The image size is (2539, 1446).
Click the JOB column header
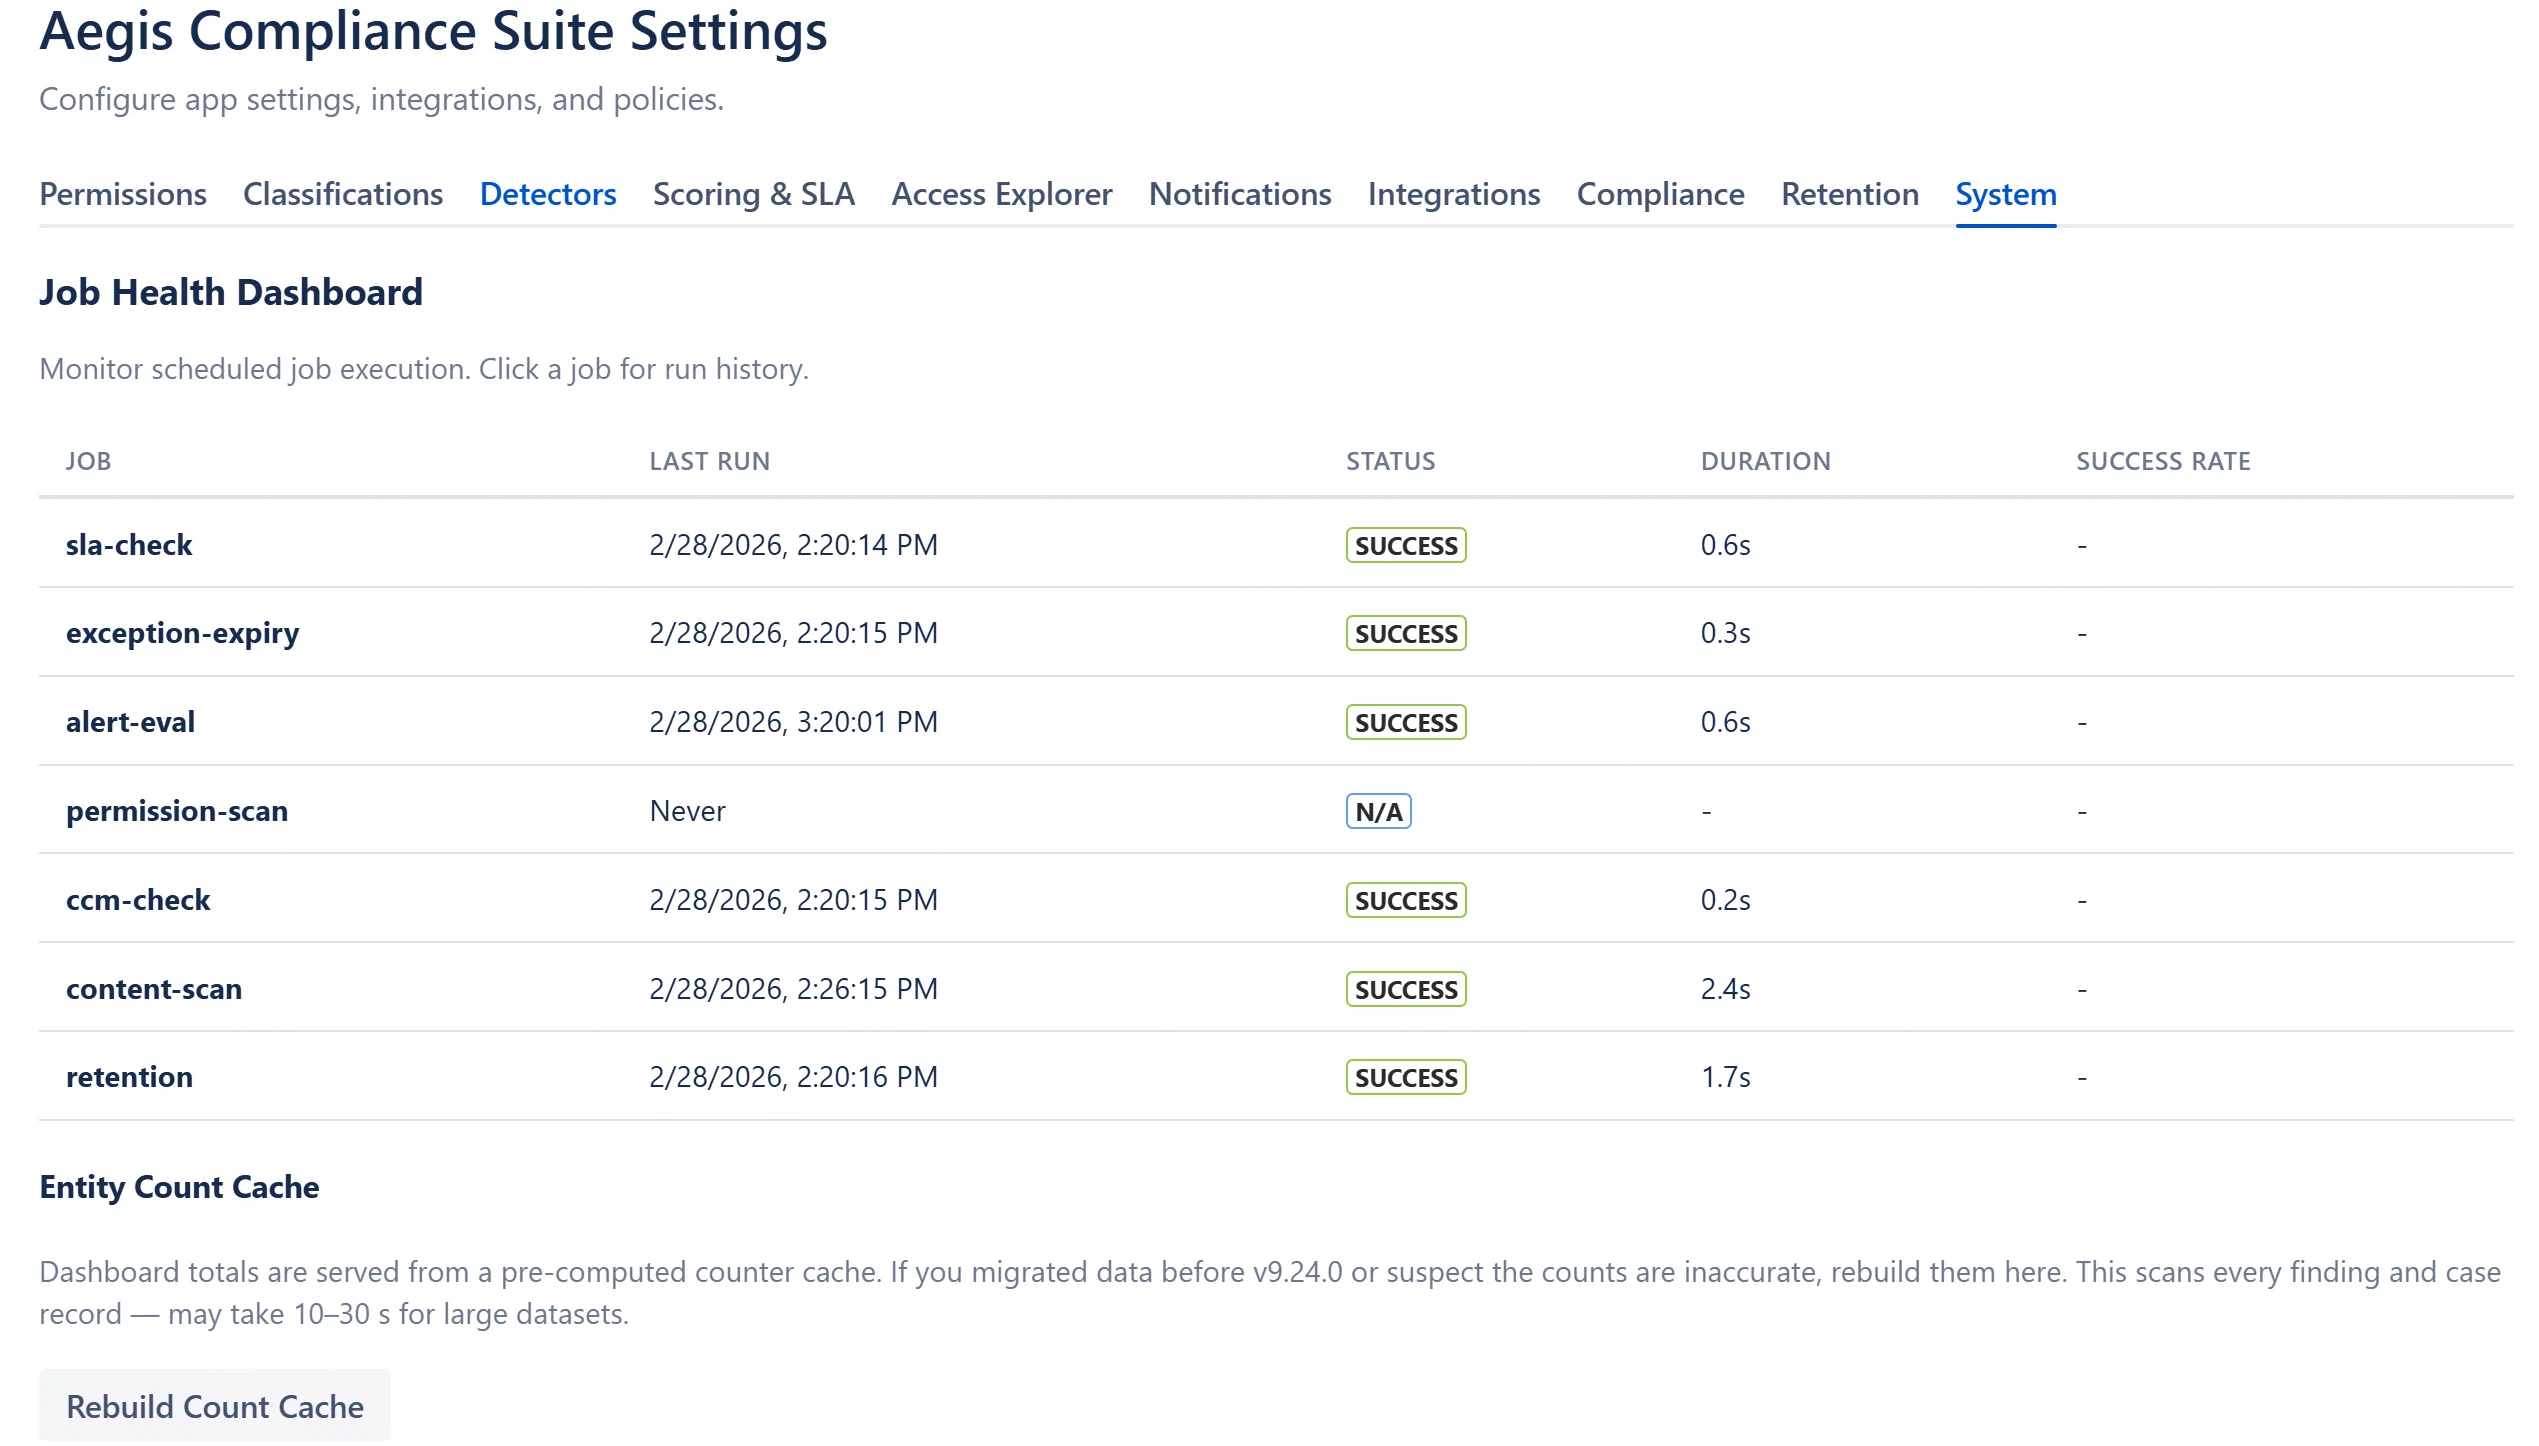(x=89, y=461)
